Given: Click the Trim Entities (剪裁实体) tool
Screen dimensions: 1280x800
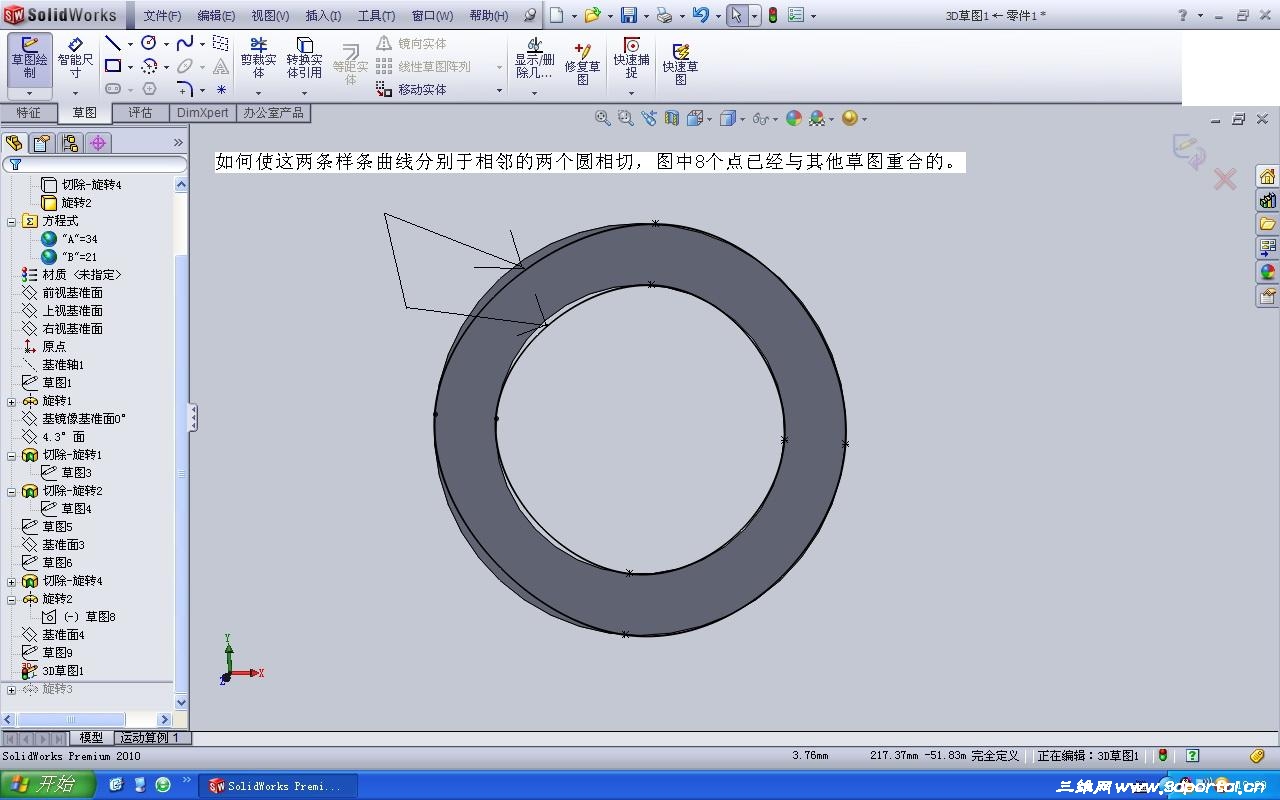Looking at the screenshot, I should click(x=258, y=59).
